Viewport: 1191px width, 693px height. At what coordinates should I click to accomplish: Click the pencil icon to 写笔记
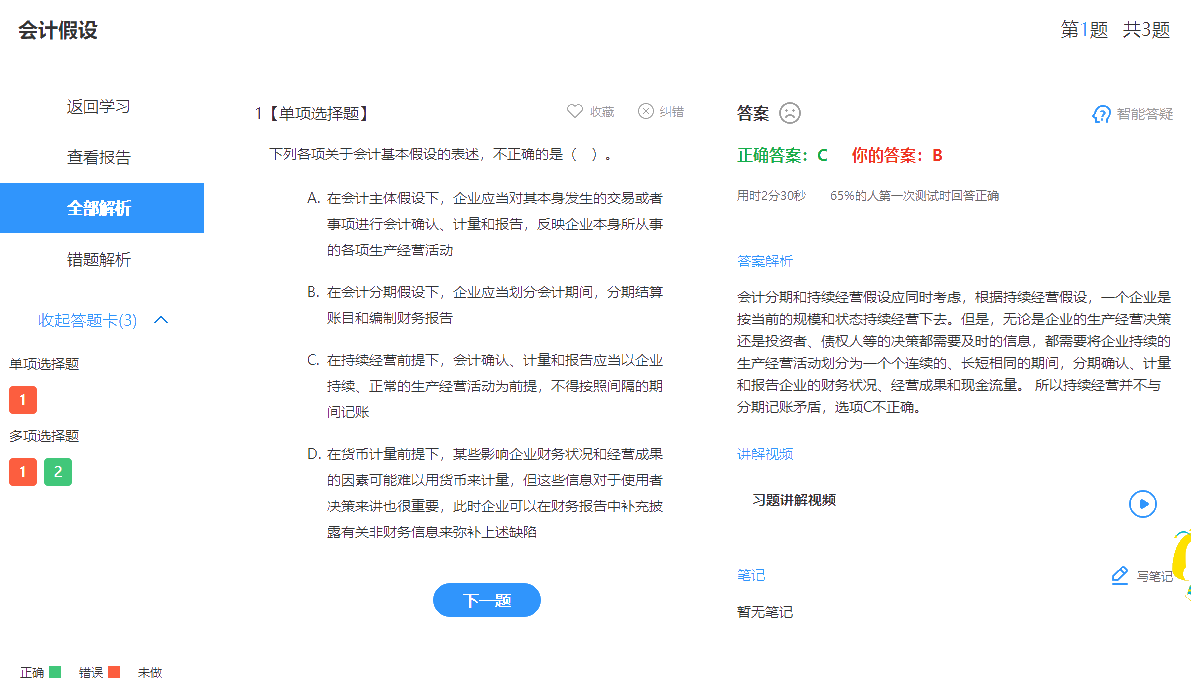coord(1119,575)
